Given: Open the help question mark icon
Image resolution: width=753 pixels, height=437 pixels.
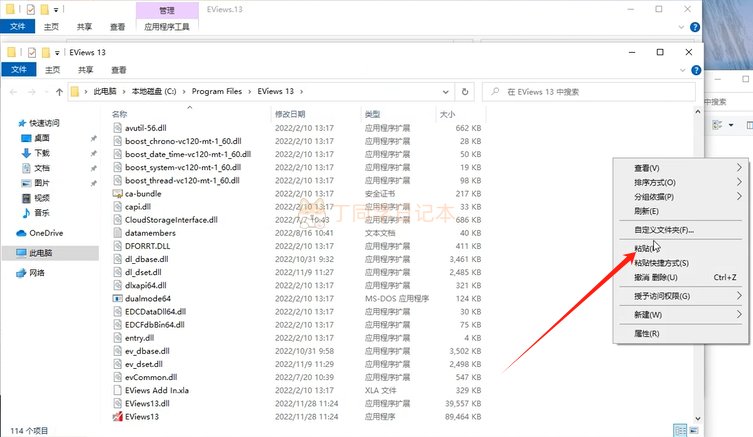Looking at the screenshot, I should (x=696, y=70).
